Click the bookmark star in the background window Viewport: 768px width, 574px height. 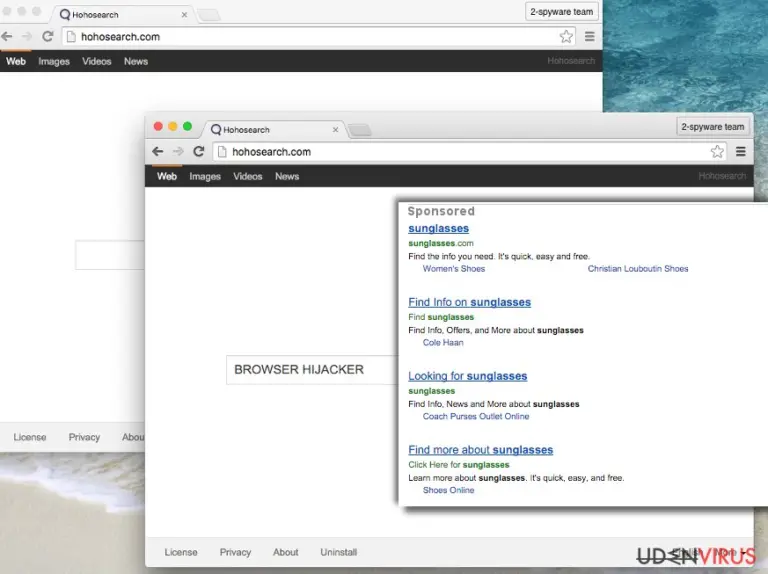click(566, 36)
